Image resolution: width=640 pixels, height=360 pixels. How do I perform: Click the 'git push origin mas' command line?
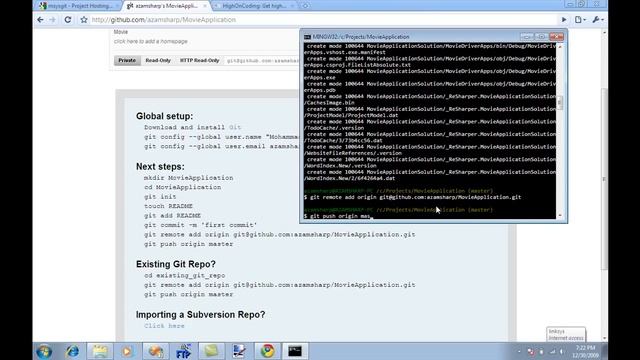337,216
